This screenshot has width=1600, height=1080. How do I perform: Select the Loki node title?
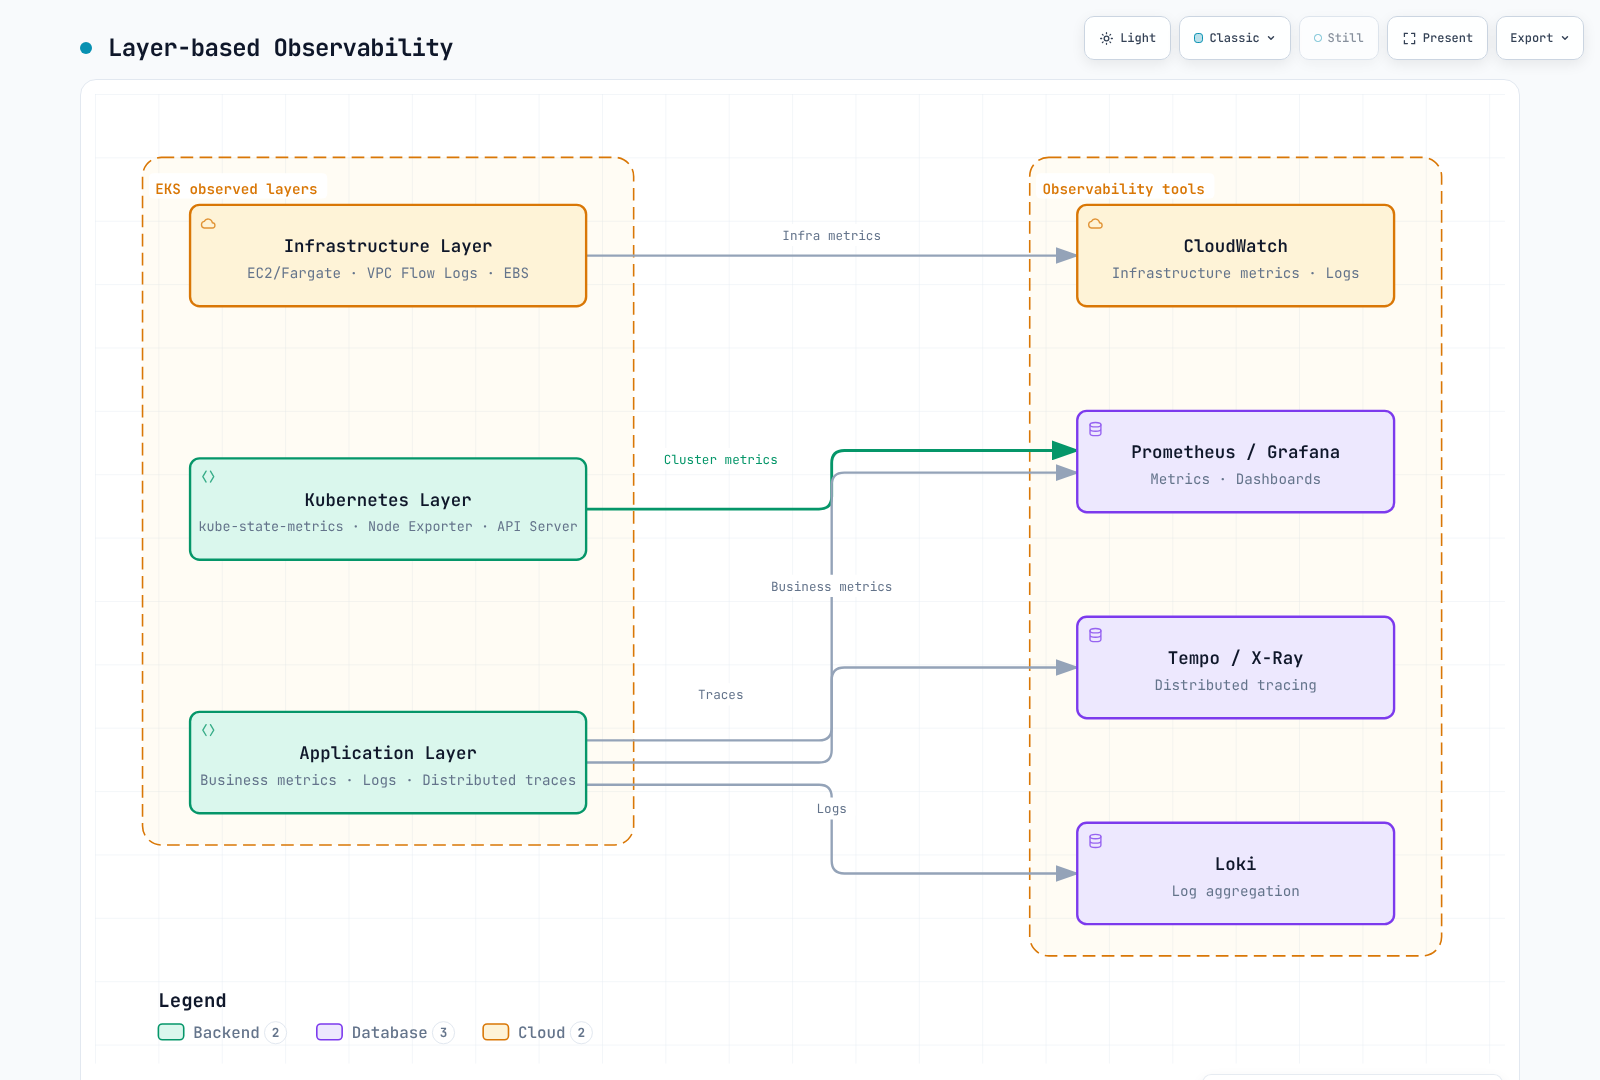[1235, 864]
